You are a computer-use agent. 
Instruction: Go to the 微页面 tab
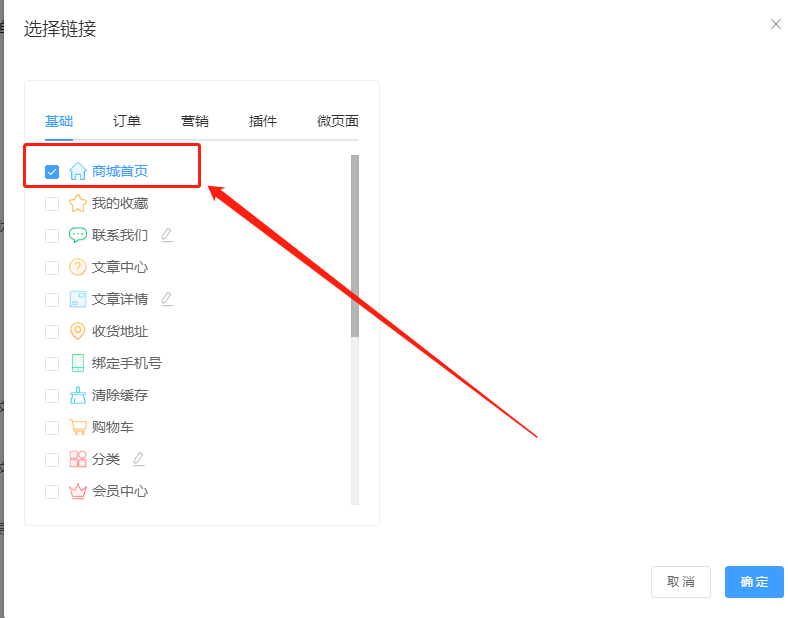click(x=338, y=121)
